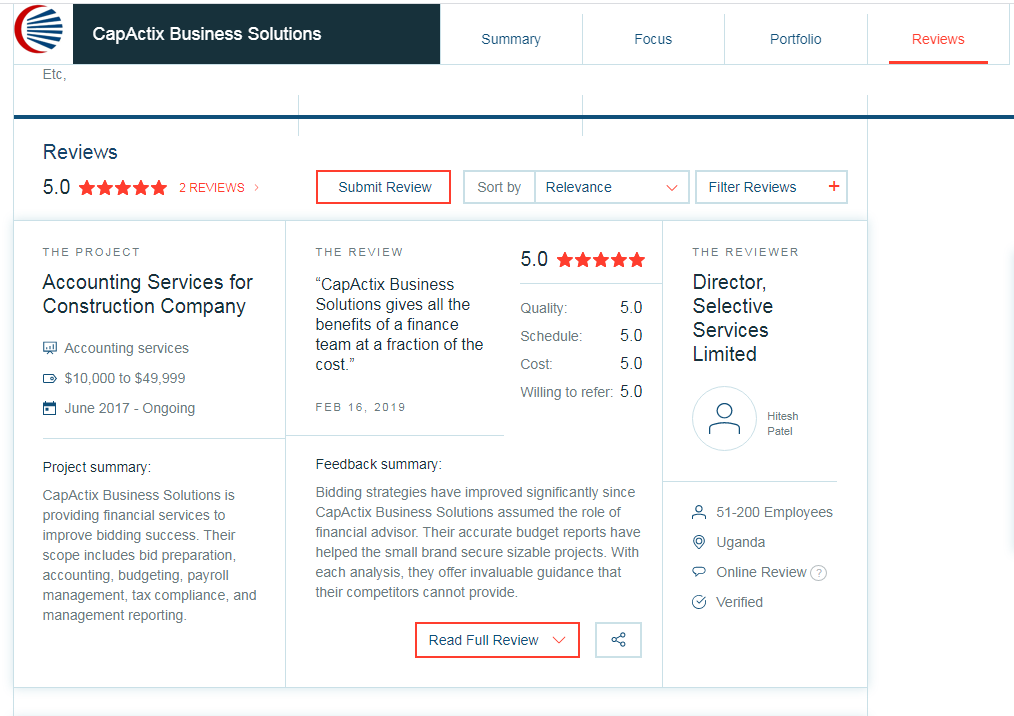This screenshot has height=716, width=1014.
Task: Click the Verified checkmark icon
Action: [699, 602]
